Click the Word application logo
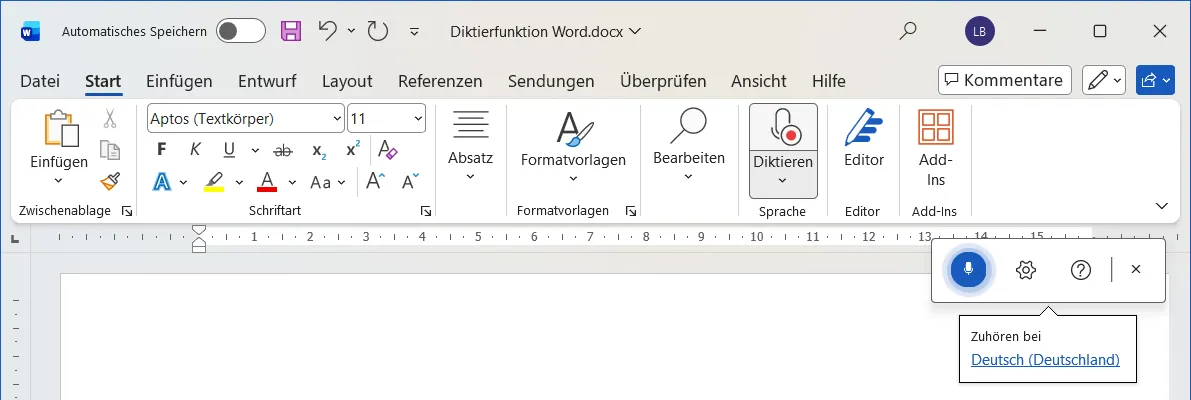The width and height of the screenshot is (1191, 400). 30,31
